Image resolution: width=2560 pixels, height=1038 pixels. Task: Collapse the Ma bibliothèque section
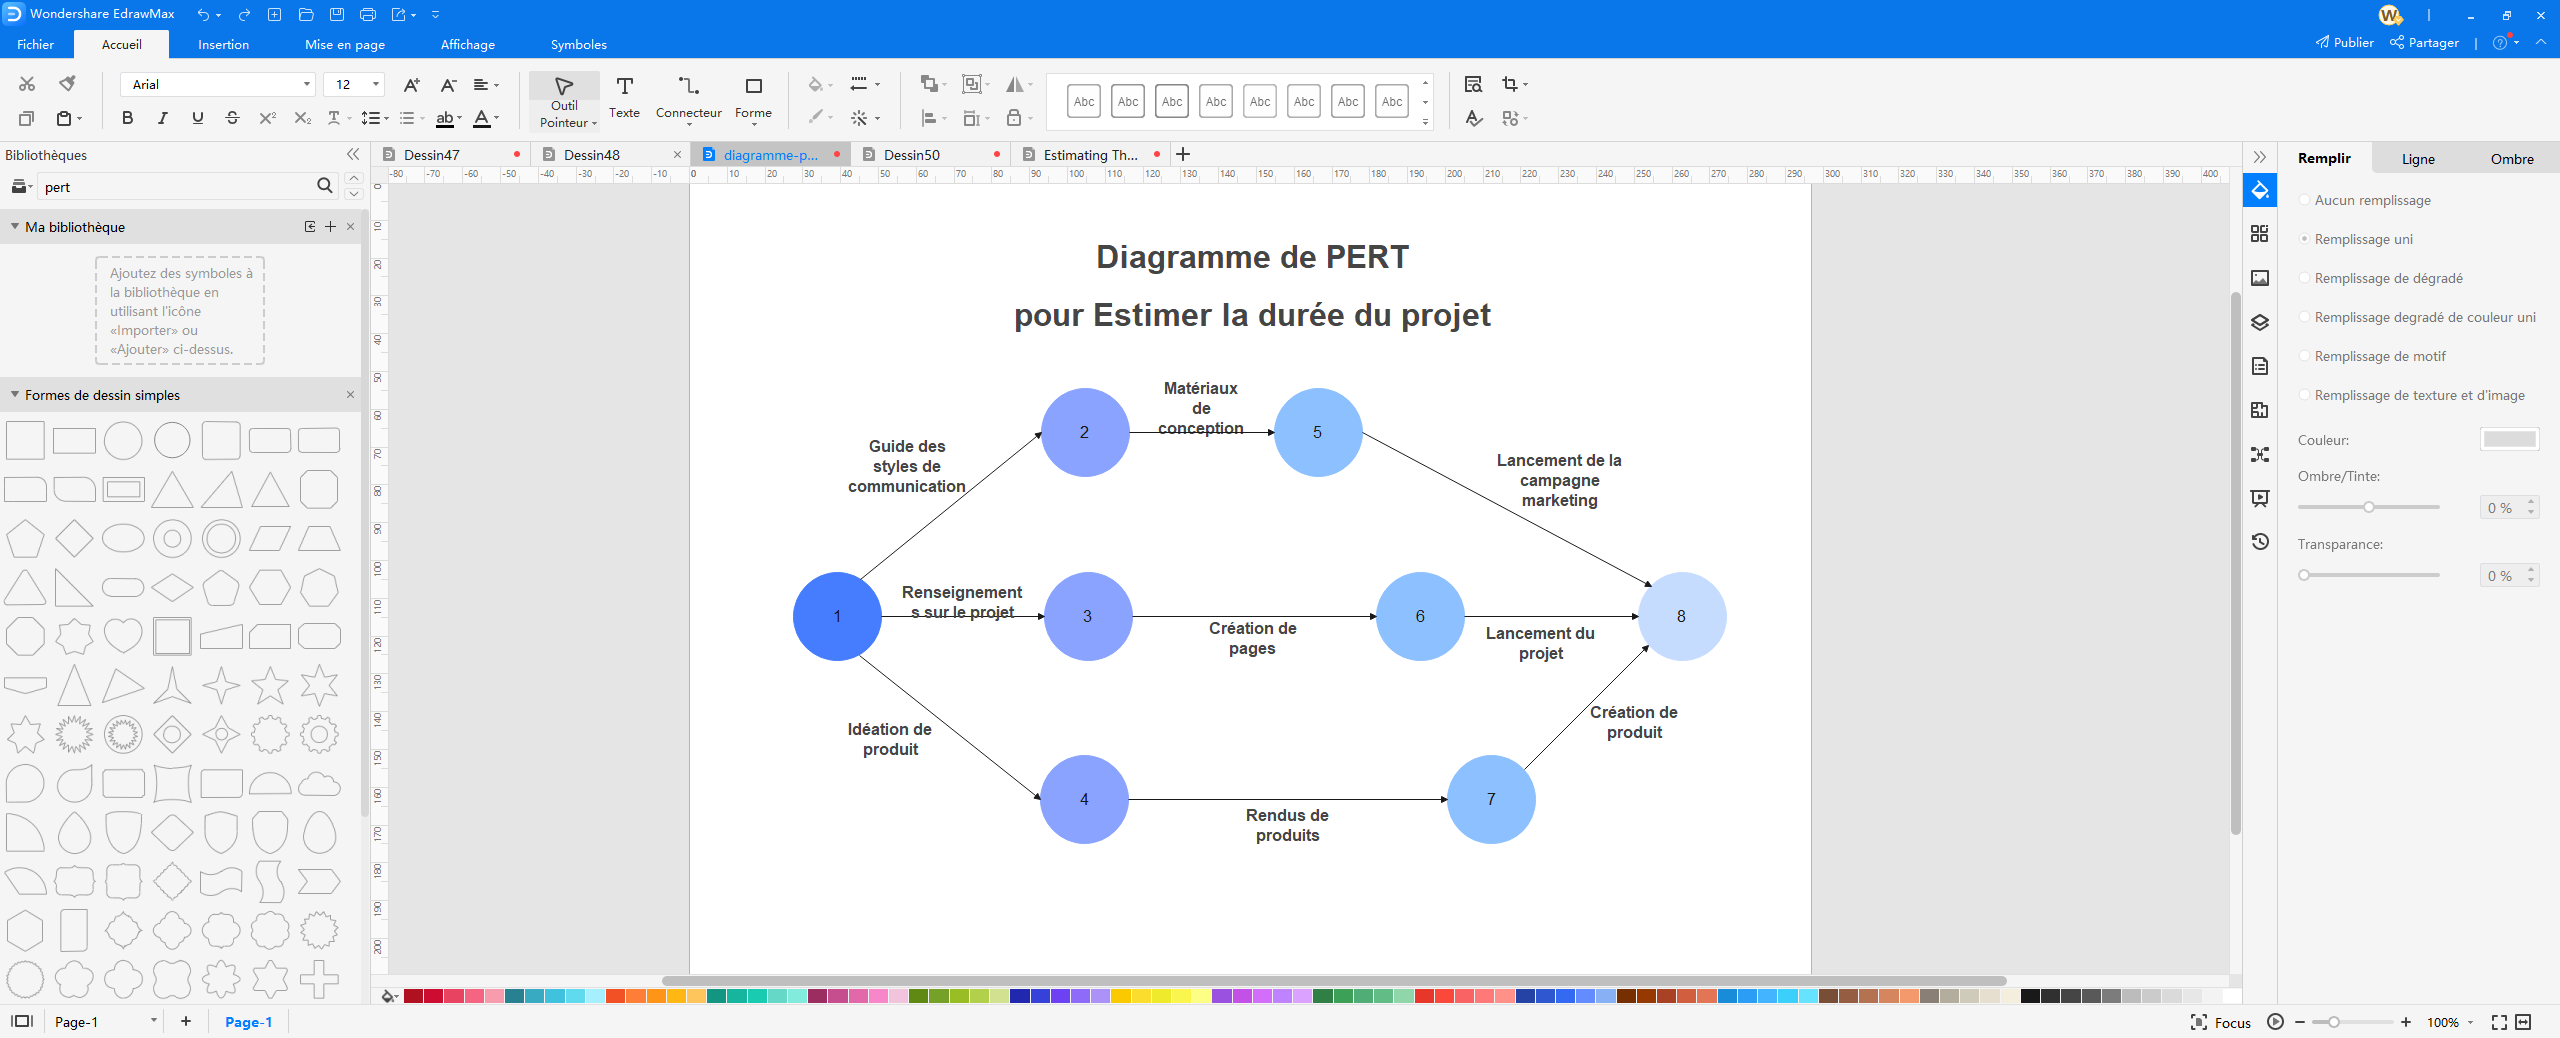pos(15,227)
